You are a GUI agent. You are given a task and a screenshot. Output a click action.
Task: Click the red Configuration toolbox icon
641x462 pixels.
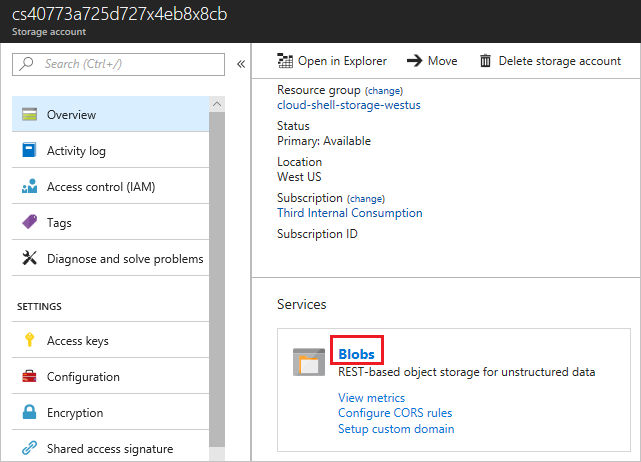pyautogui.click(x=29, y=377)
